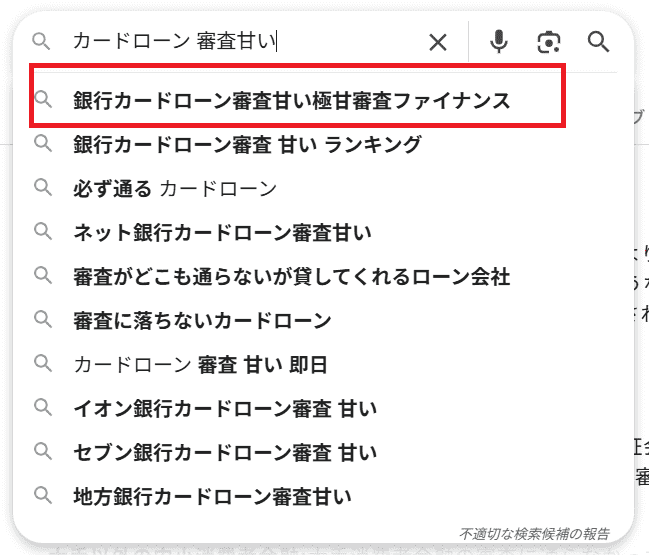
Task: Click magnifier icon beside 必ず通る カードローン
Action: (x=42, y=187)
